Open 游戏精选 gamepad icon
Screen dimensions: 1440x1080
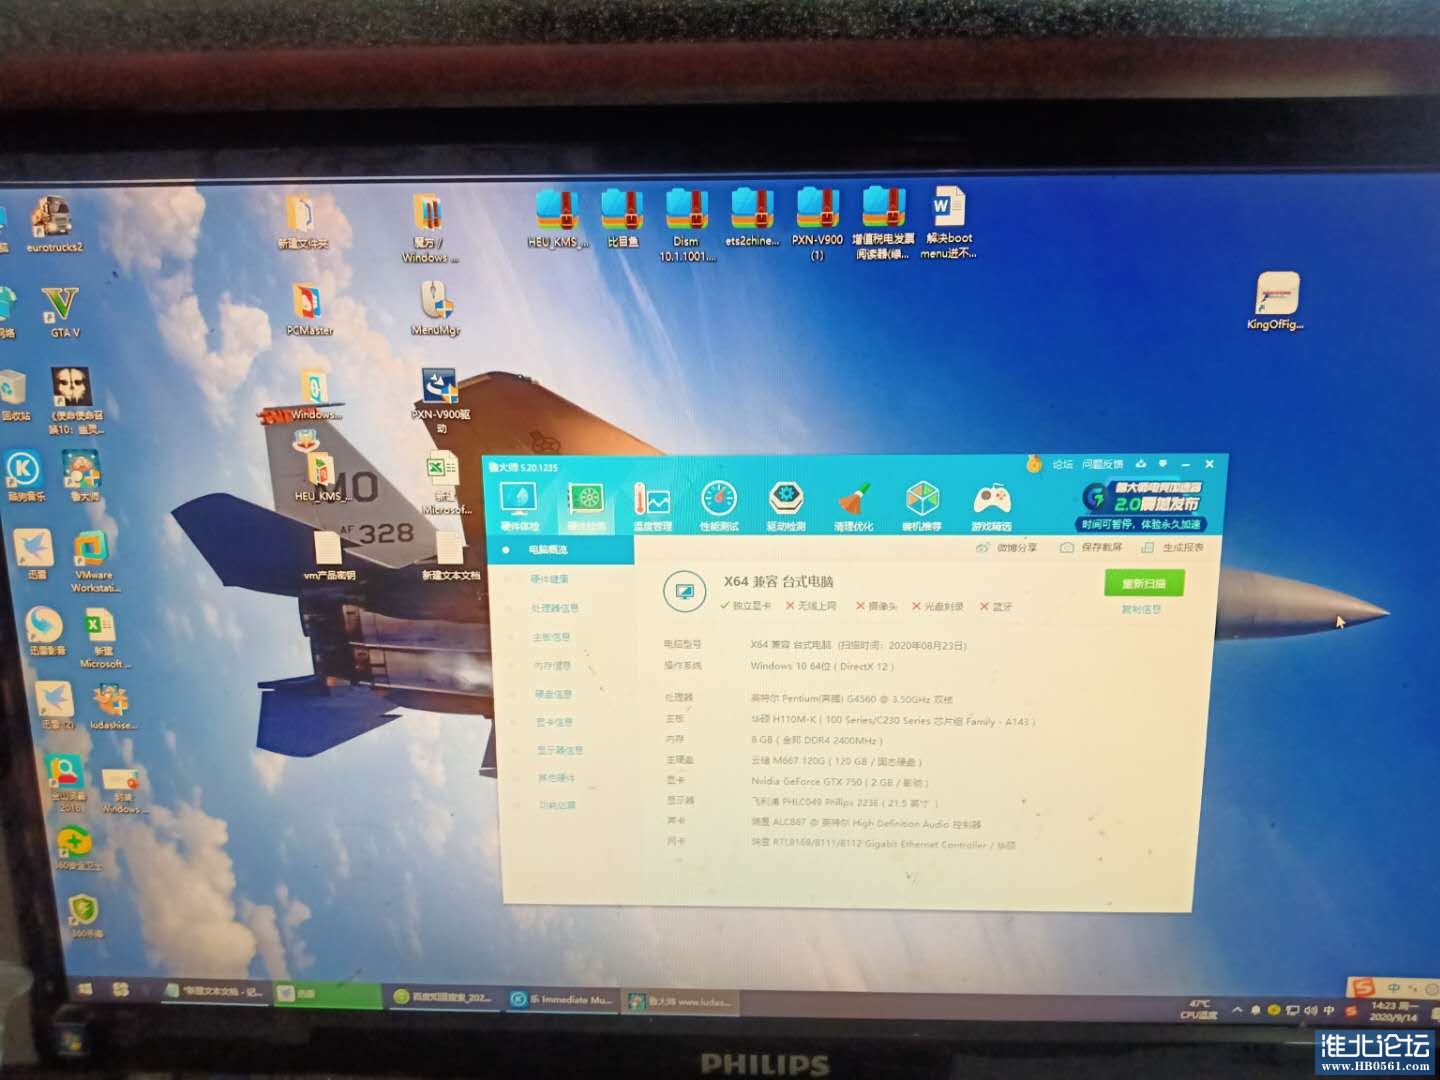(x=991, y=505)
